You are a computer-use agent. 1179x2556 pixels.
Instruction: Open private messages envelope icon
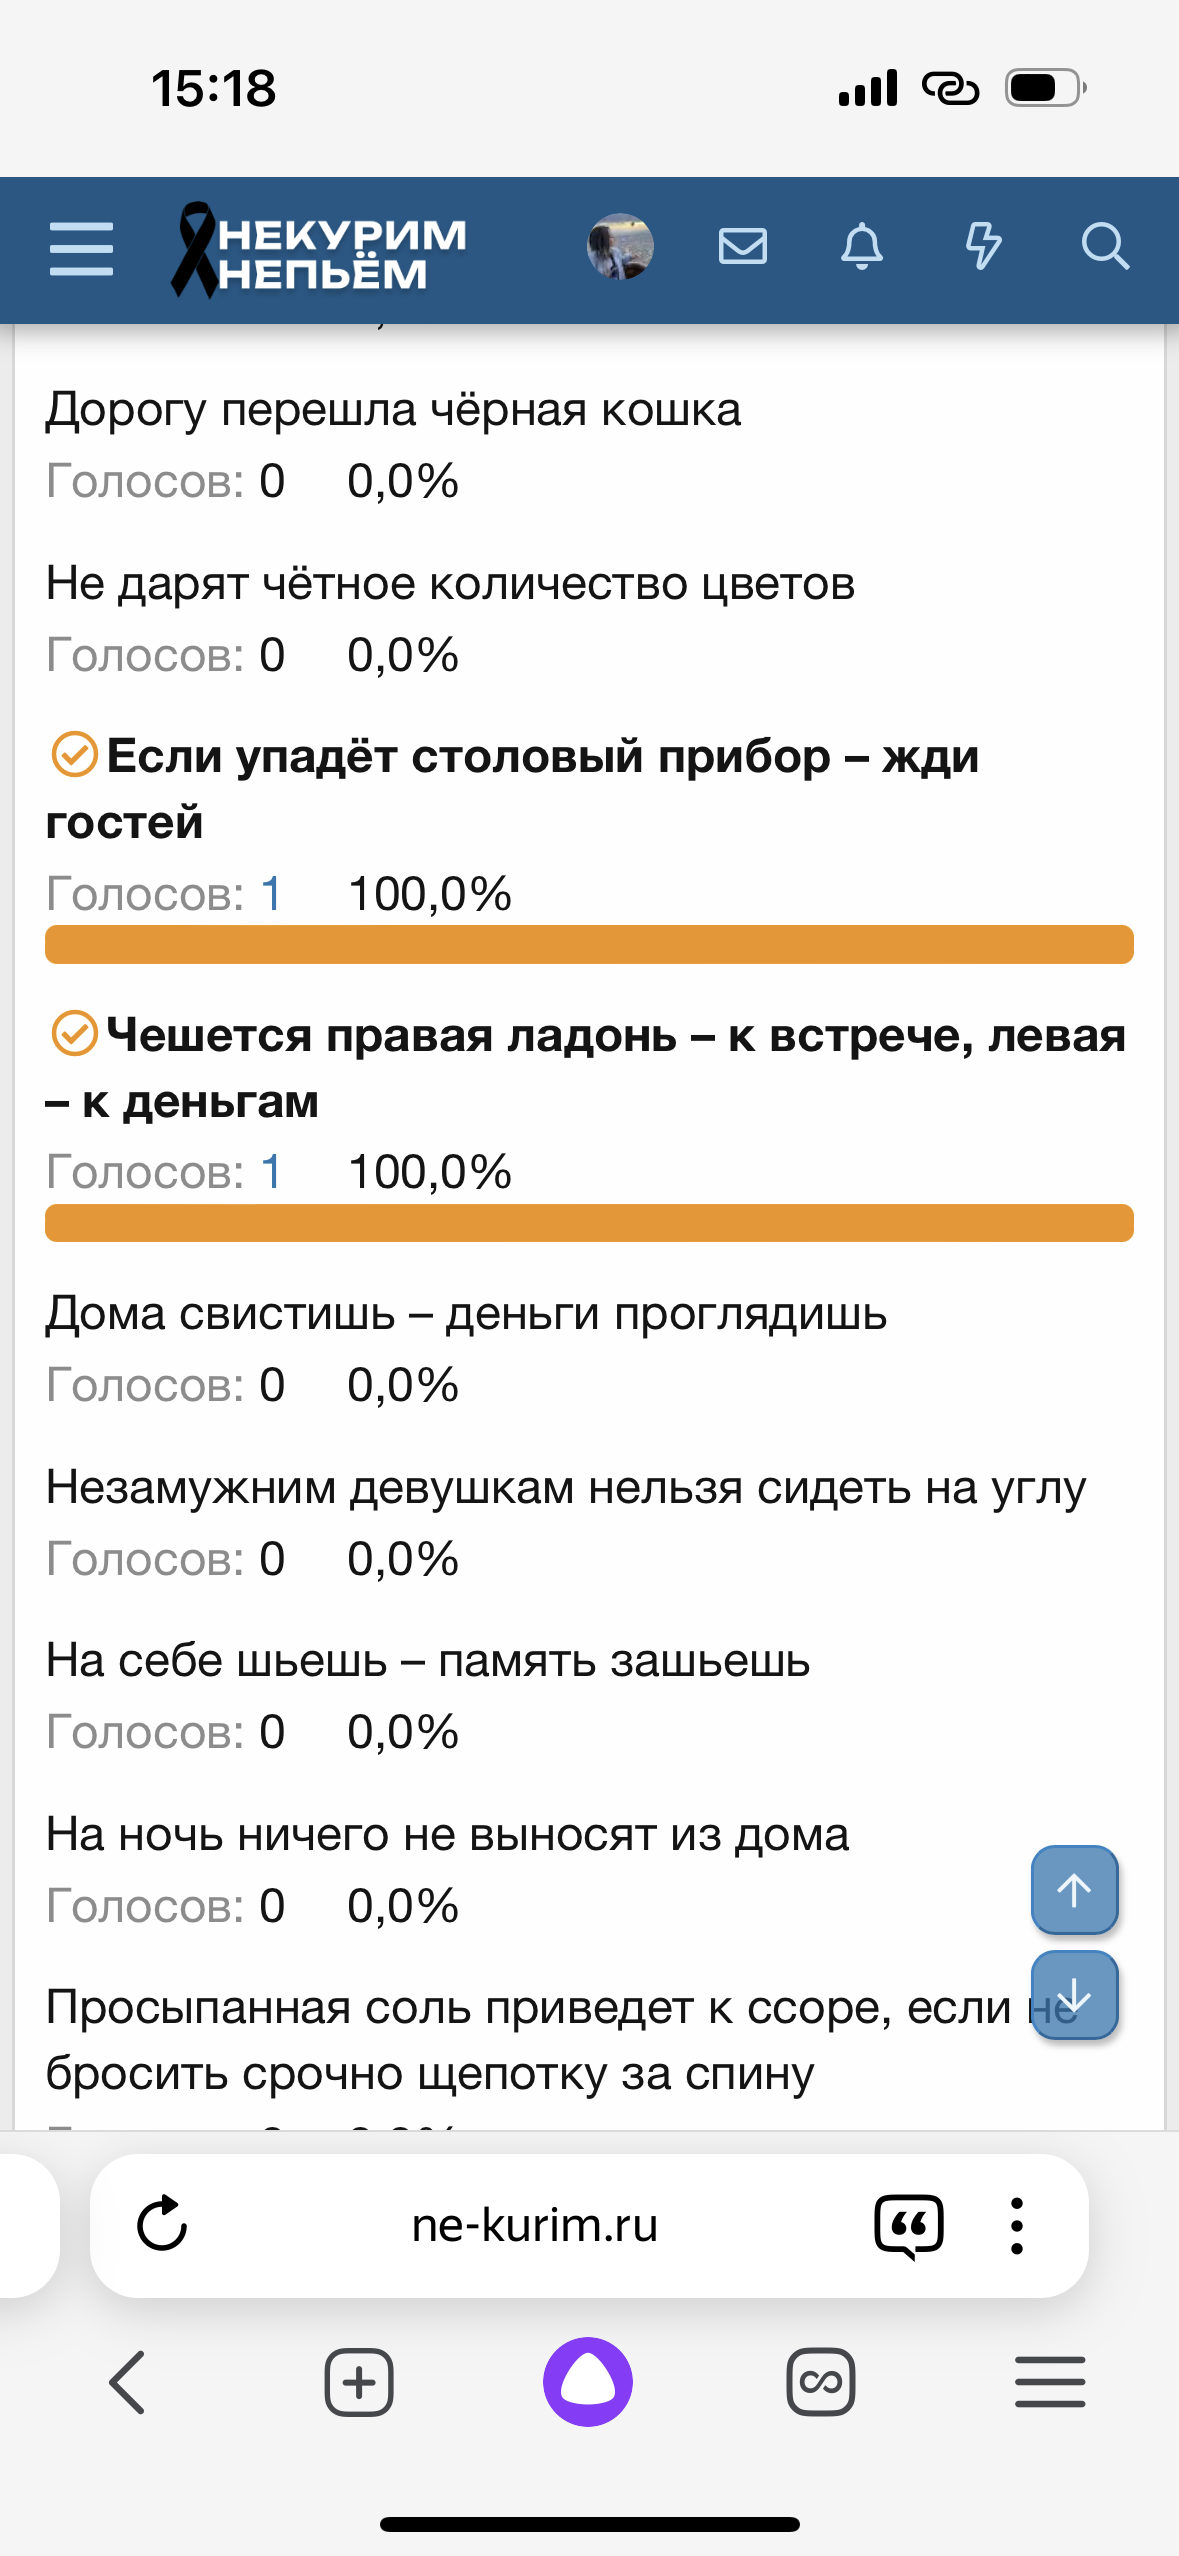click(x=742, y=246)
